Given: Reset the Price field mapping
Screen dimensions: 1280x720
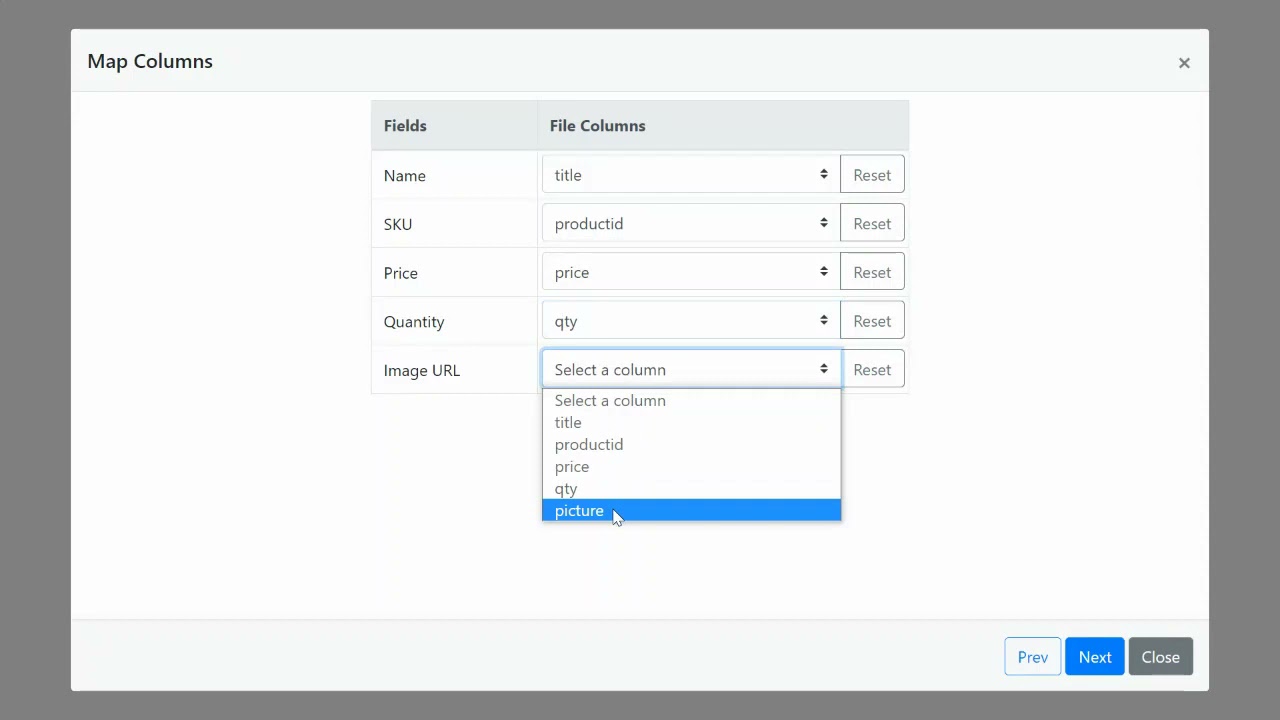Looking at the screenshot, I should 872,272.
